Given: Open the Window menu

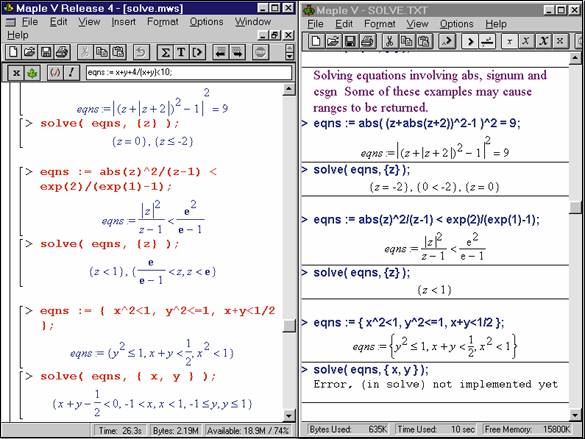Looking at the screenshot, I should pos(253,22).
